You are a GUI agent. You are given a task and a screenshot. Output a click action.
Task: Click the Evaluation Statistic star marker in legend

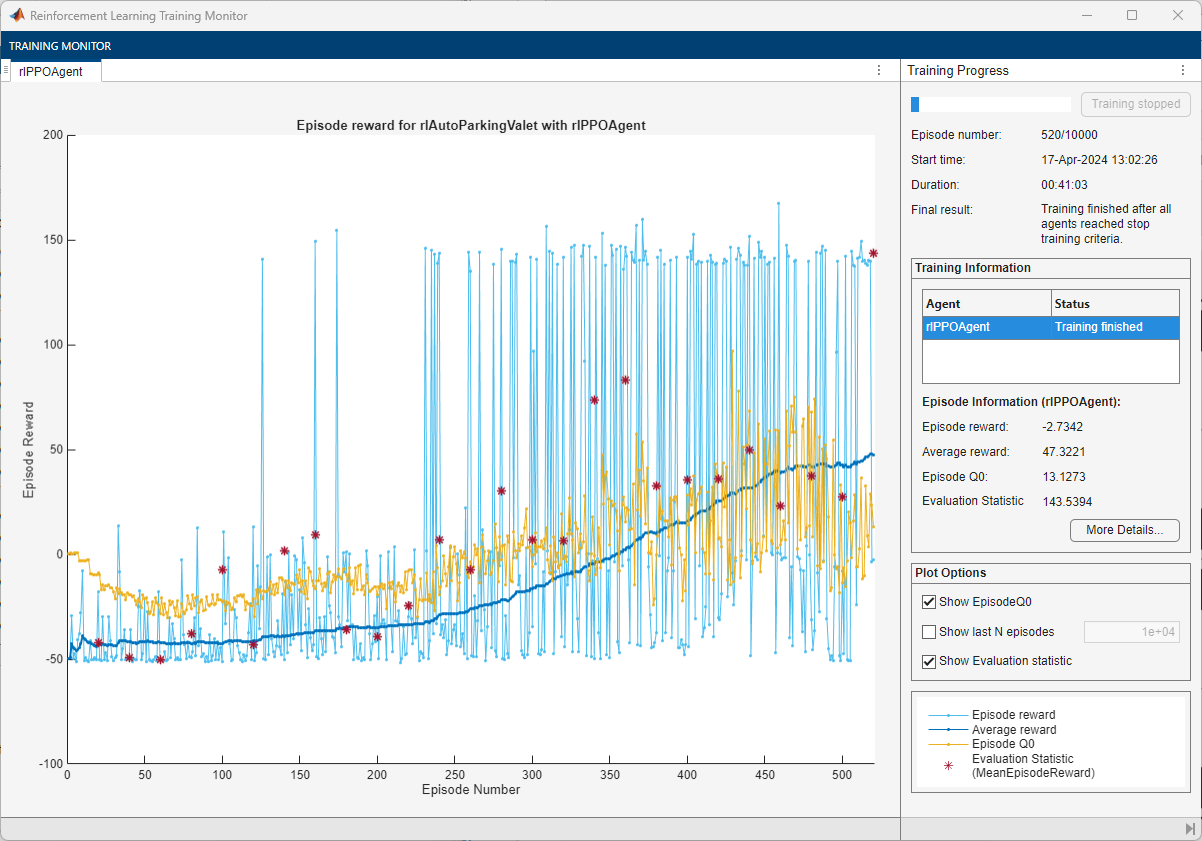pos(948,765)
